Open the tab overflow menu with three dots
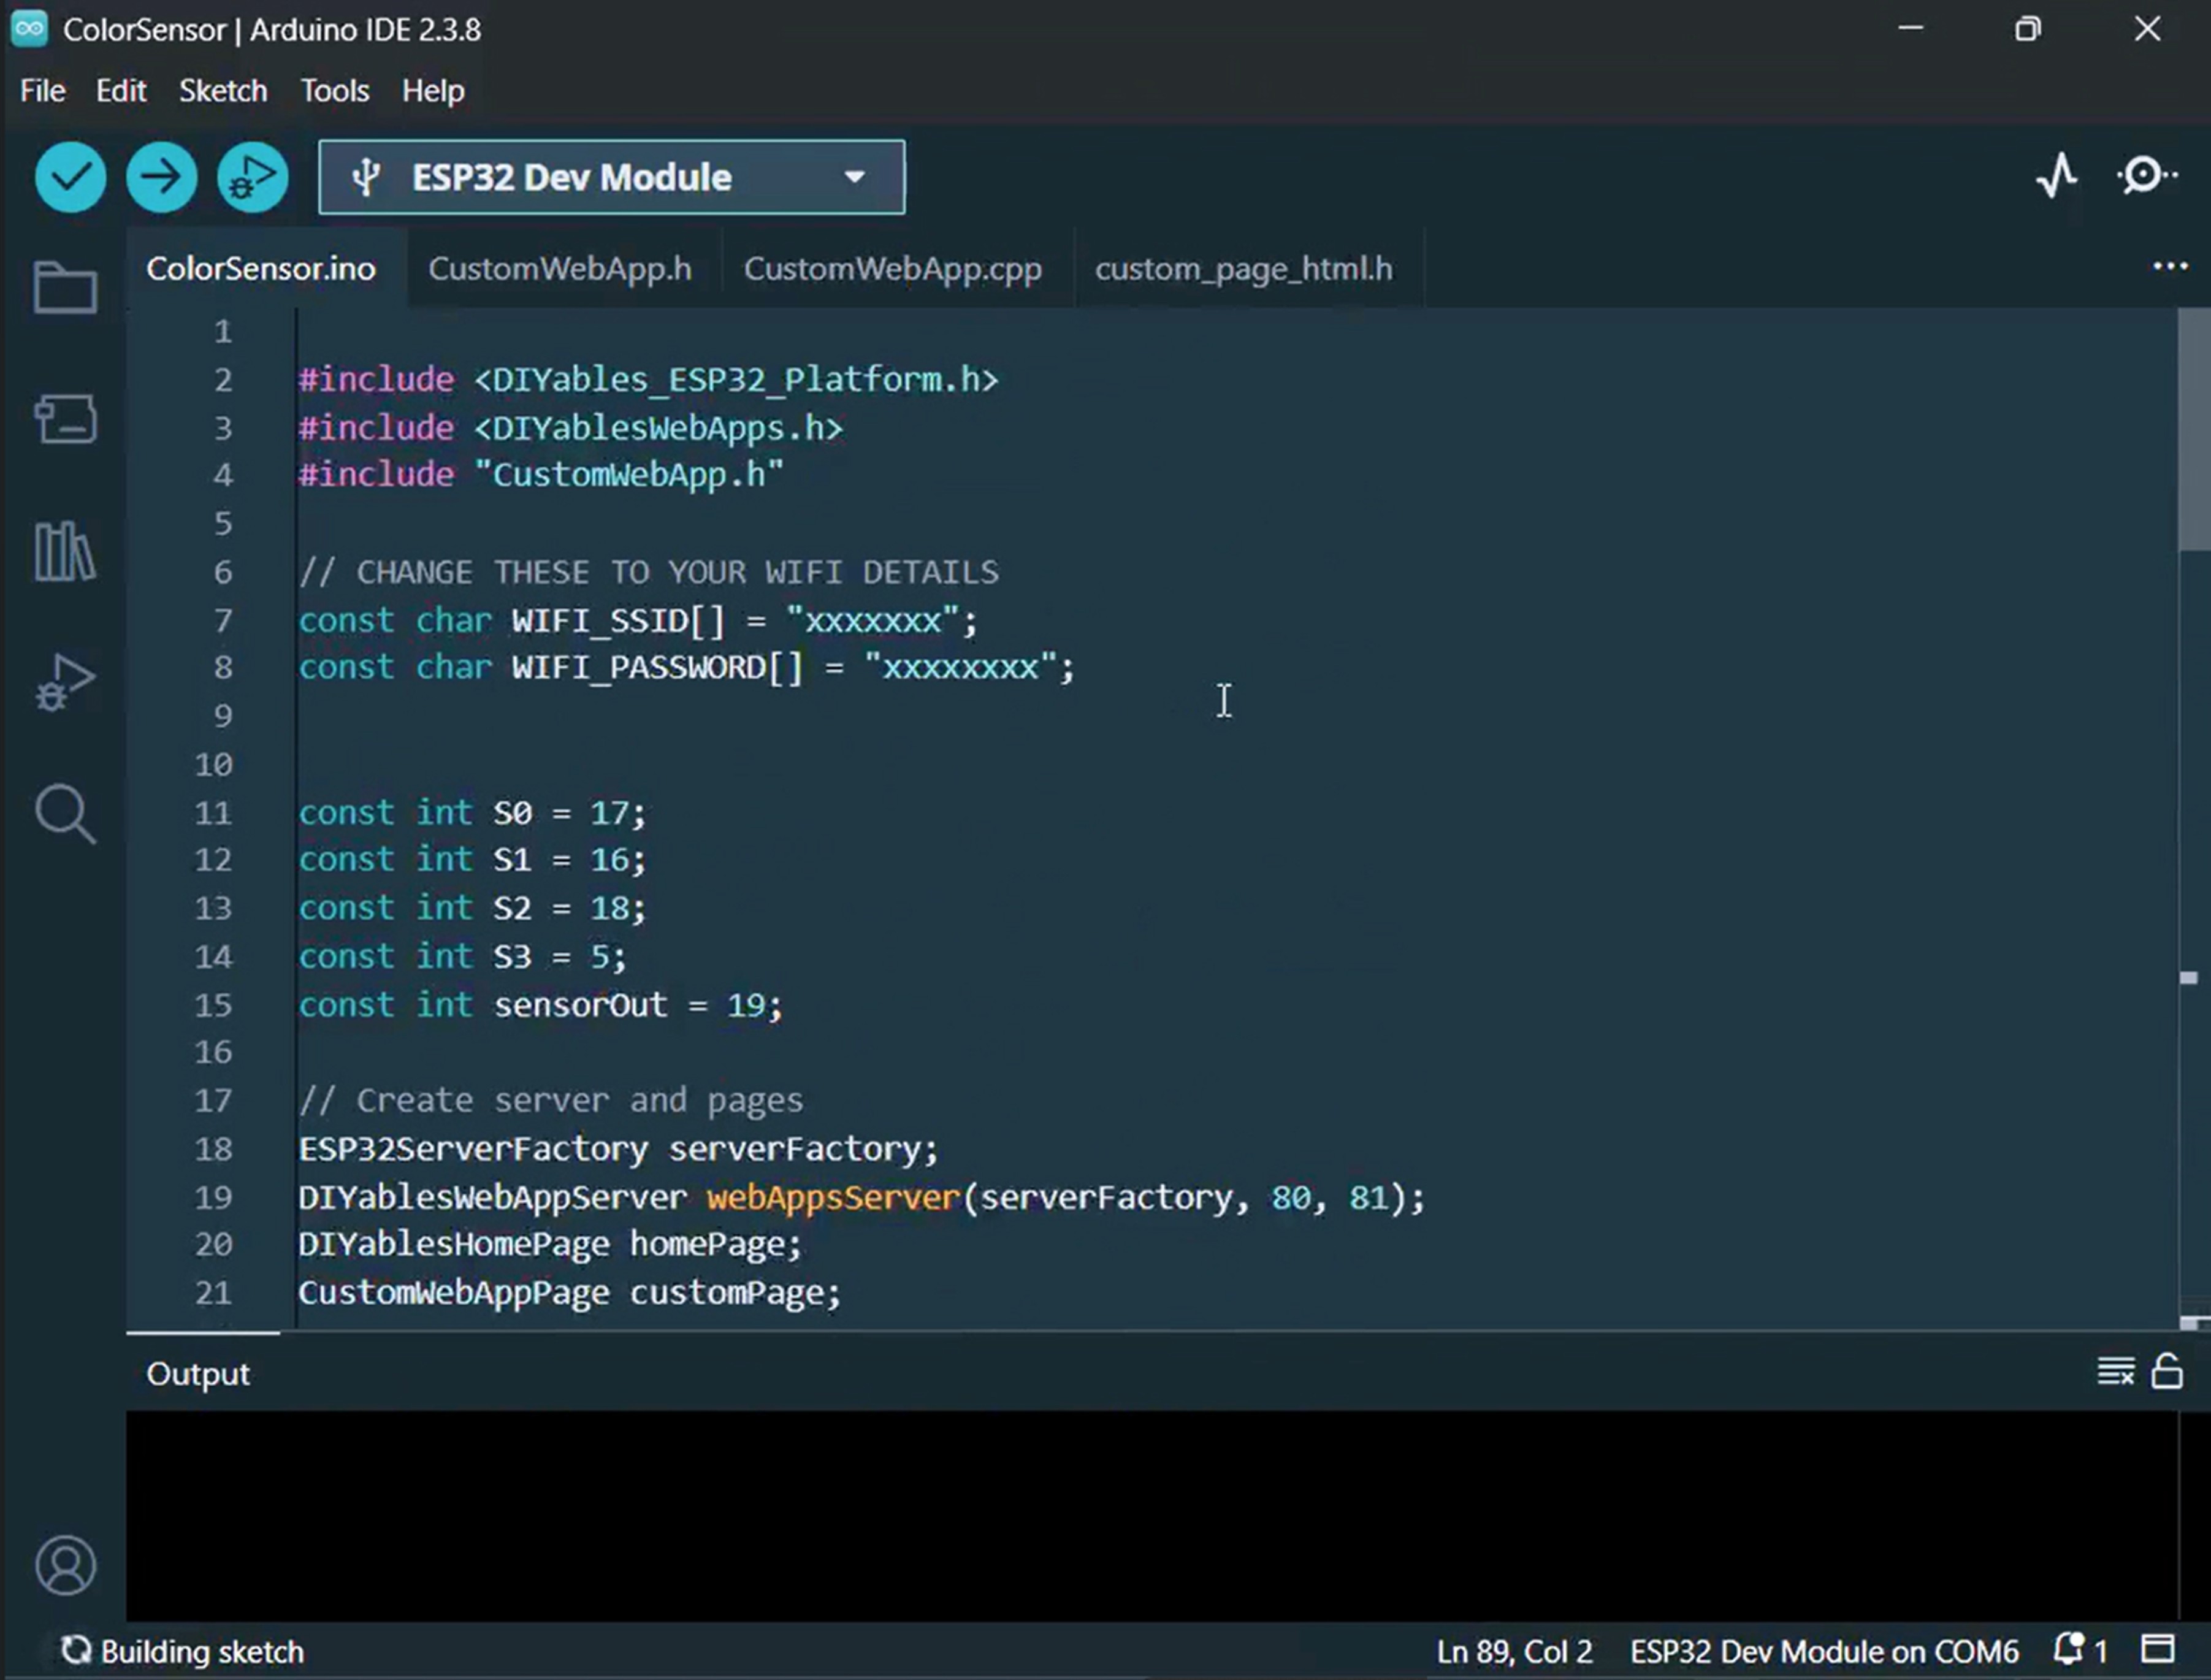2211x1680 pixels. [2169, 266]
